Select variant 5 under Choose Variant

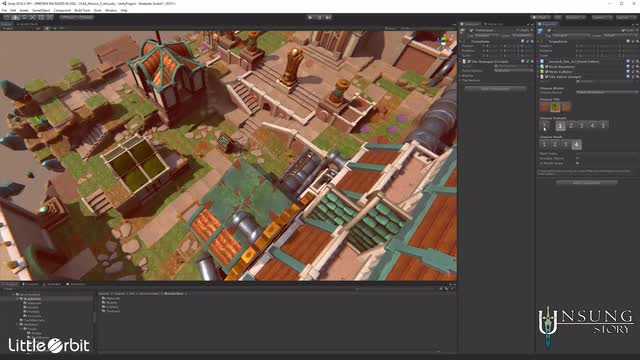coord(603,126)
